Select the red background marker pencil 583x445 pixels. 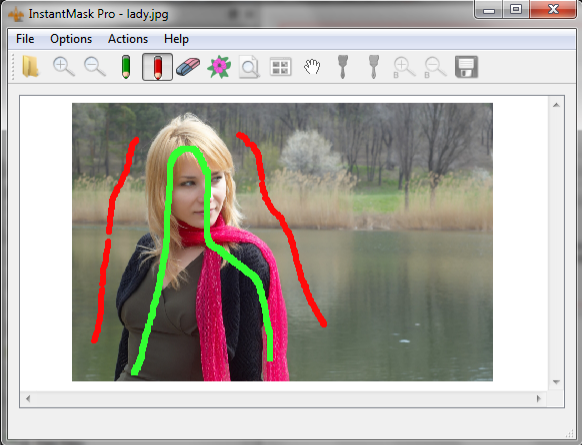coord(157,67)
